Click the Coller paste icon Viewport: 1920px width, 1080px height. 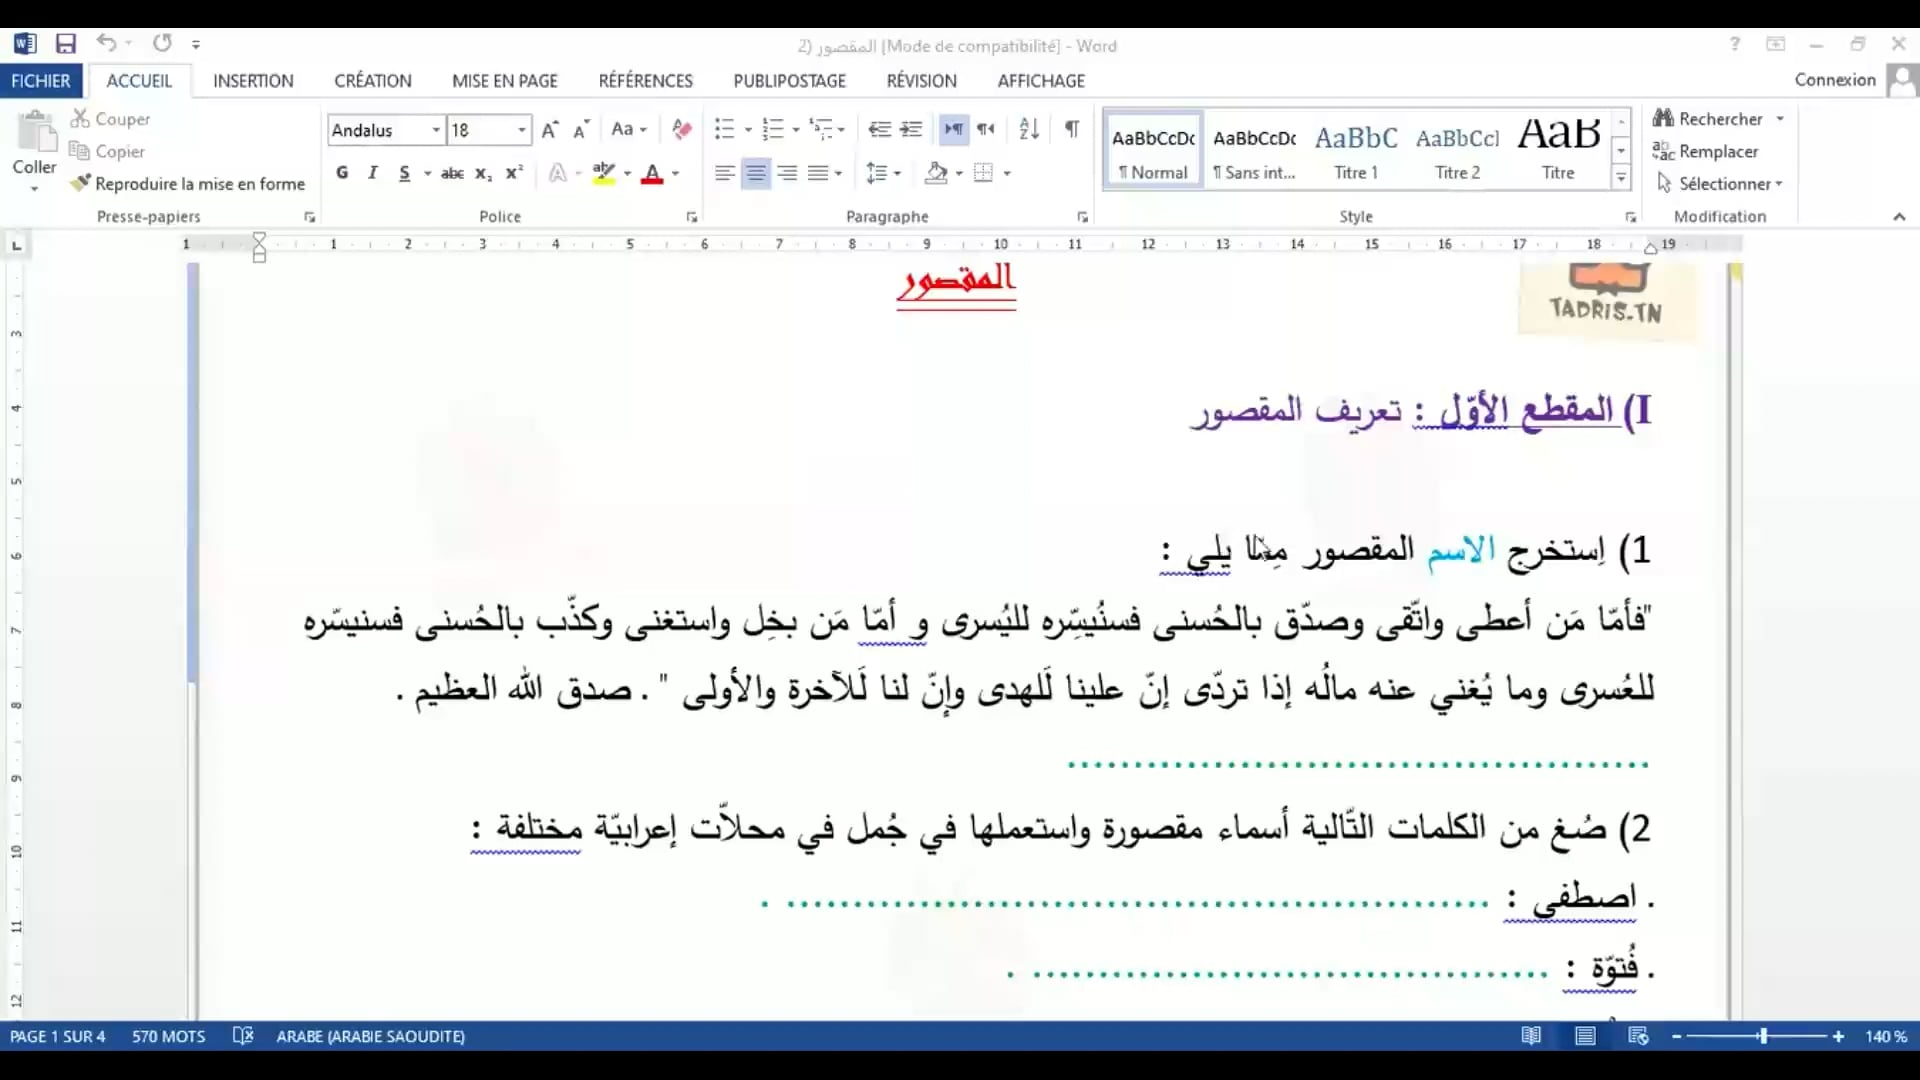point(35,132)
